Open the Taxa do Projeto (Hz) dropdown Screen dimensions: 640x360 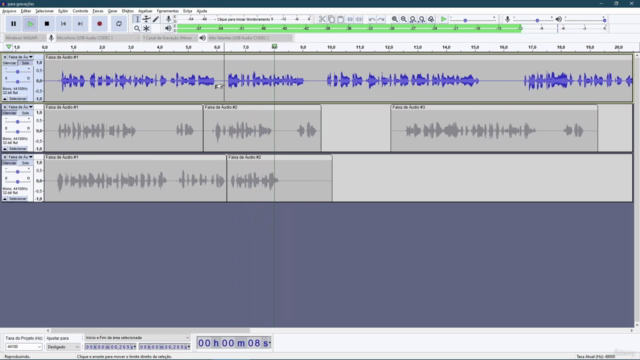23,347
